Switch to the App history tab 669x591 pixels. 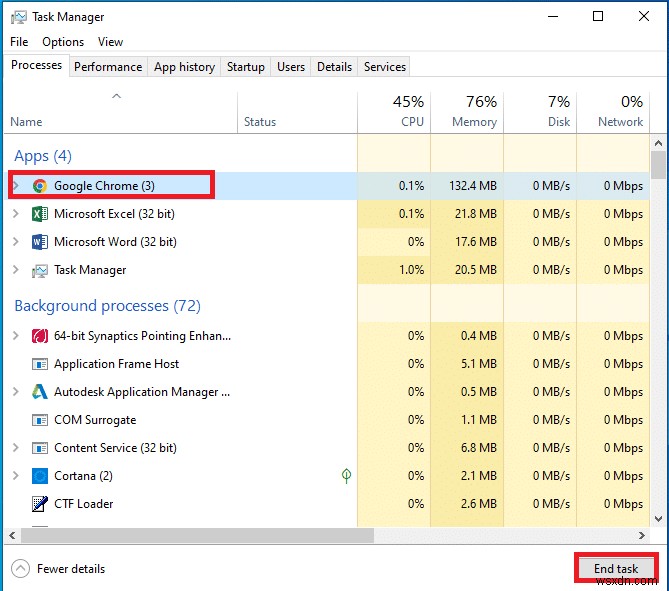[x=184, y=67]
